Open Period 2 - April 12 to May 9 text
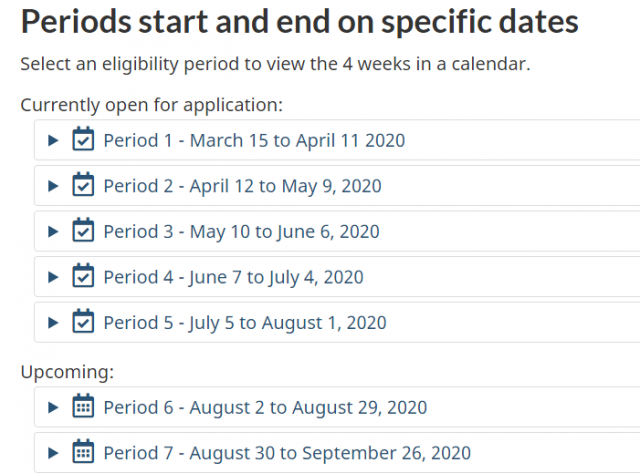 pos(242,187)
